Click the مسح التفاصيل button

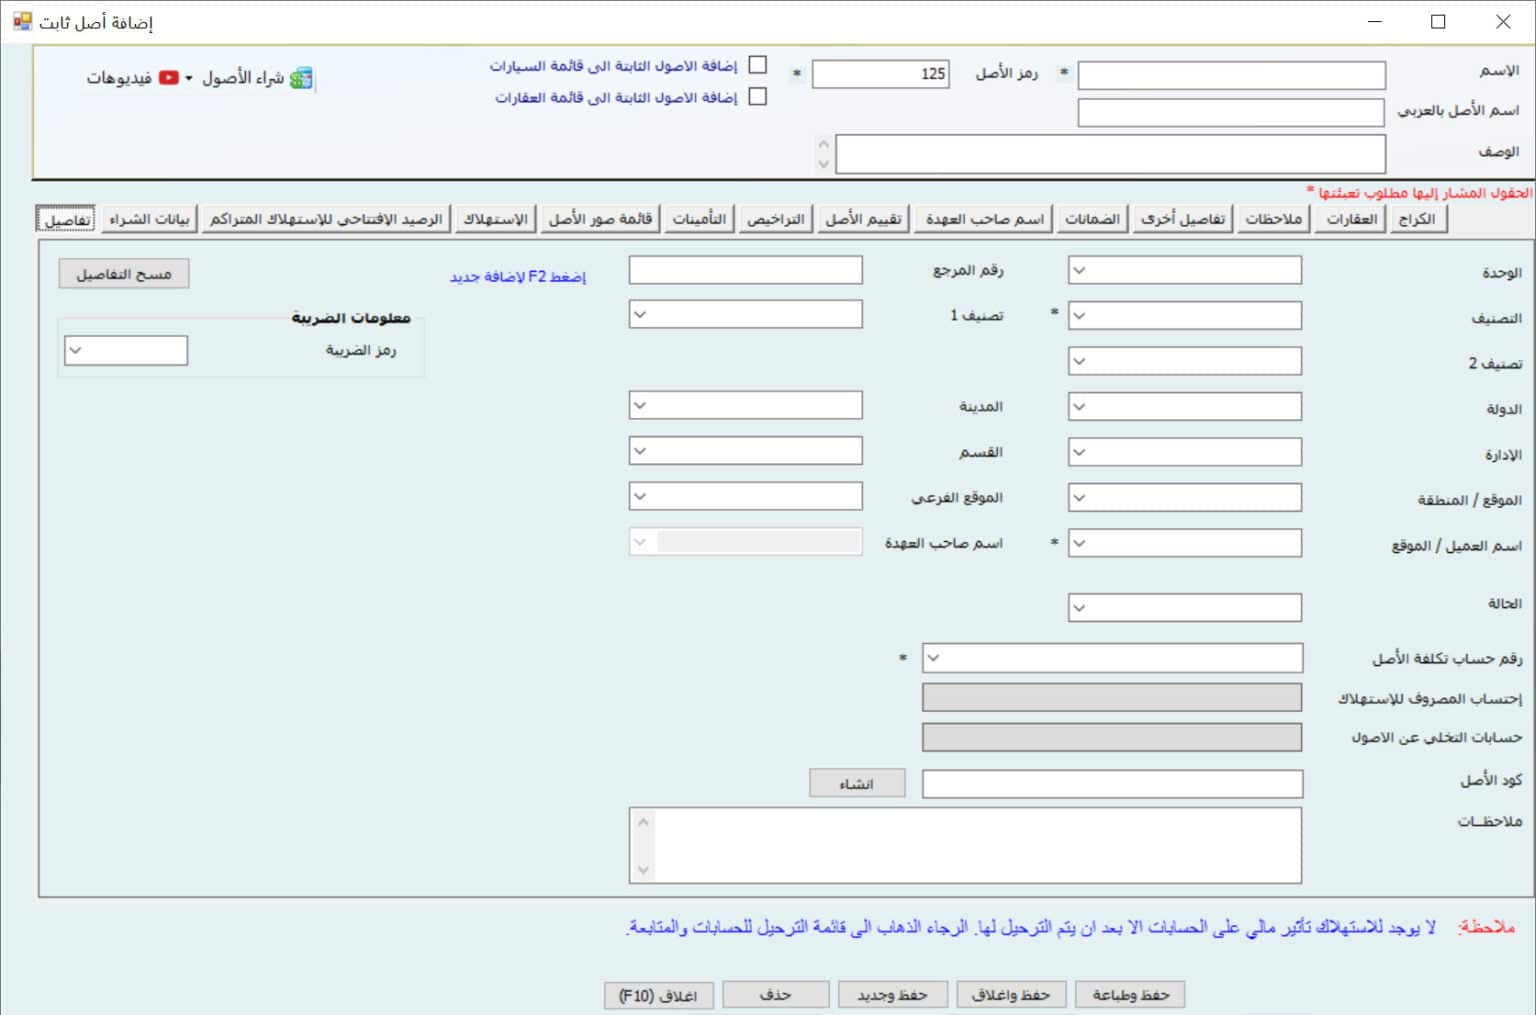(x=124, y=274)
